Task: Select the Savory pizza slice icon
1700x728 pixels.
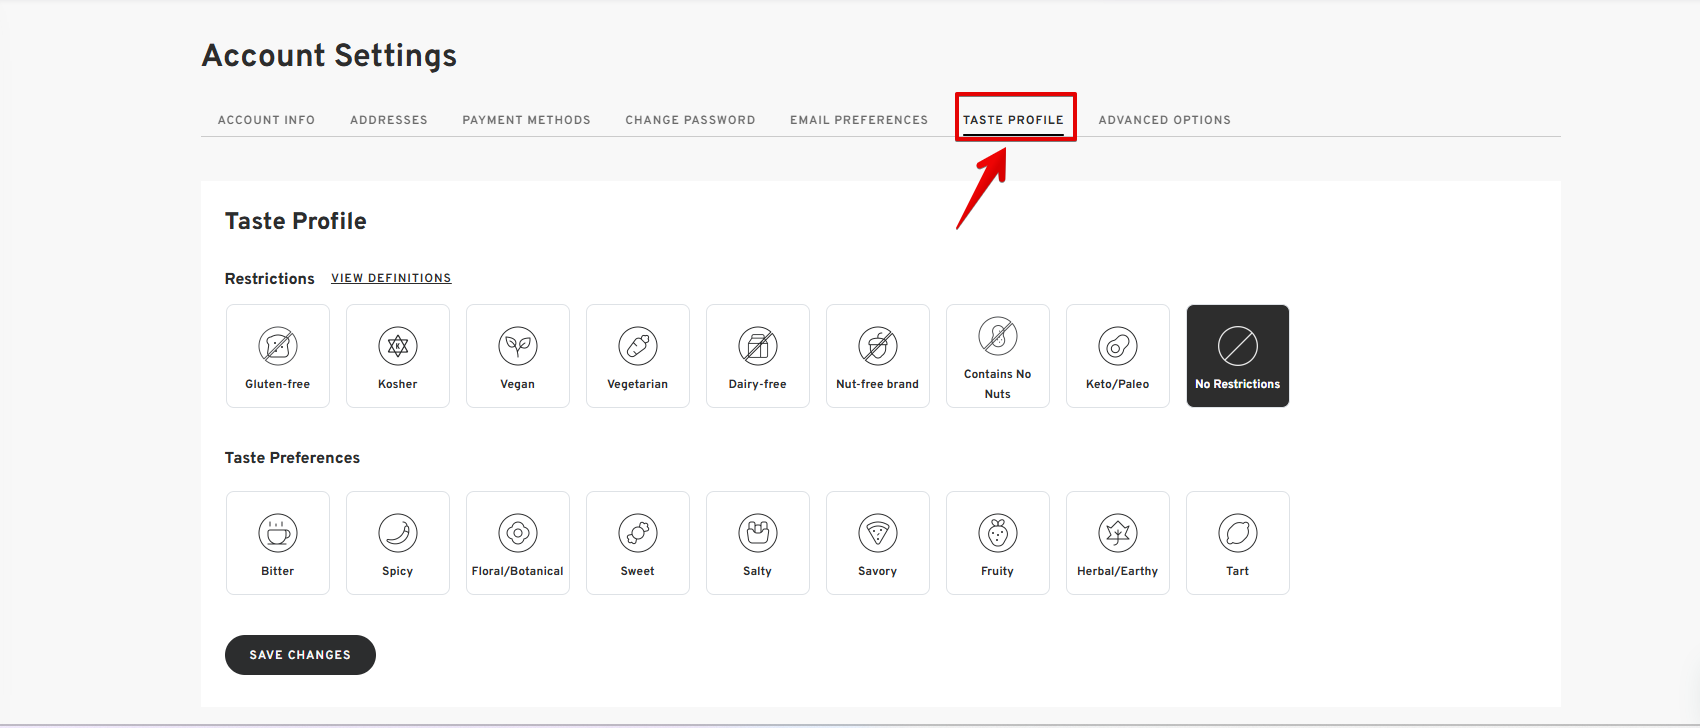Action: coord(878,533)
